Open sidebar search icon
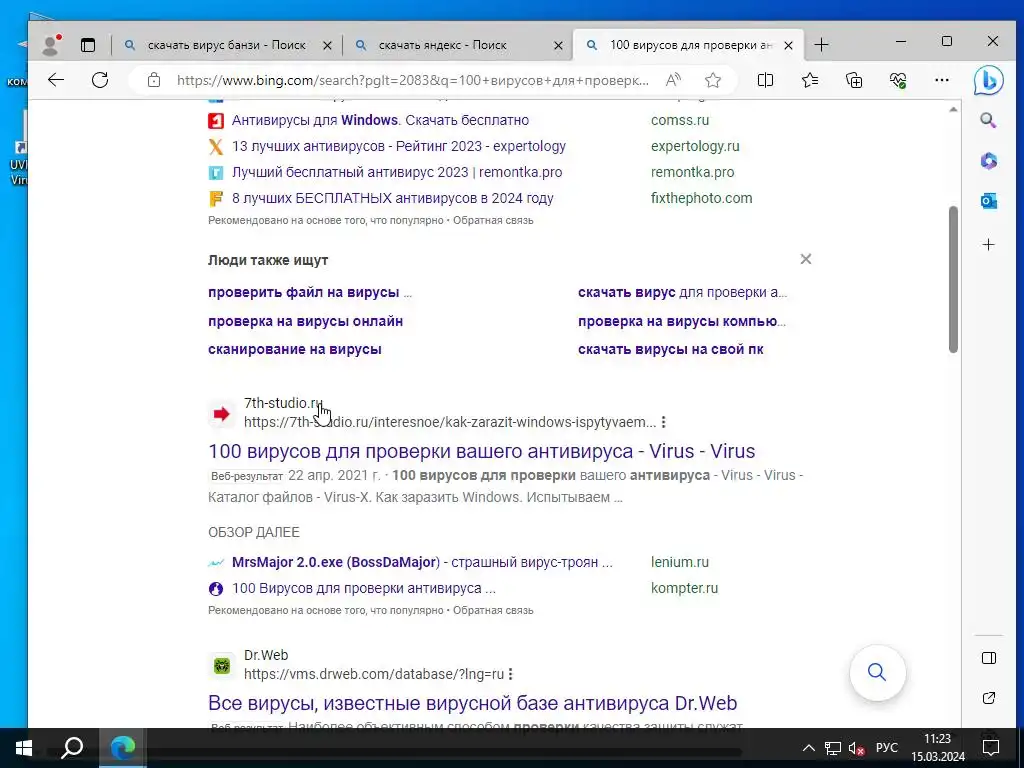Image resolution: width=1024 pixels, height=768 pixels. pos(988,120)
